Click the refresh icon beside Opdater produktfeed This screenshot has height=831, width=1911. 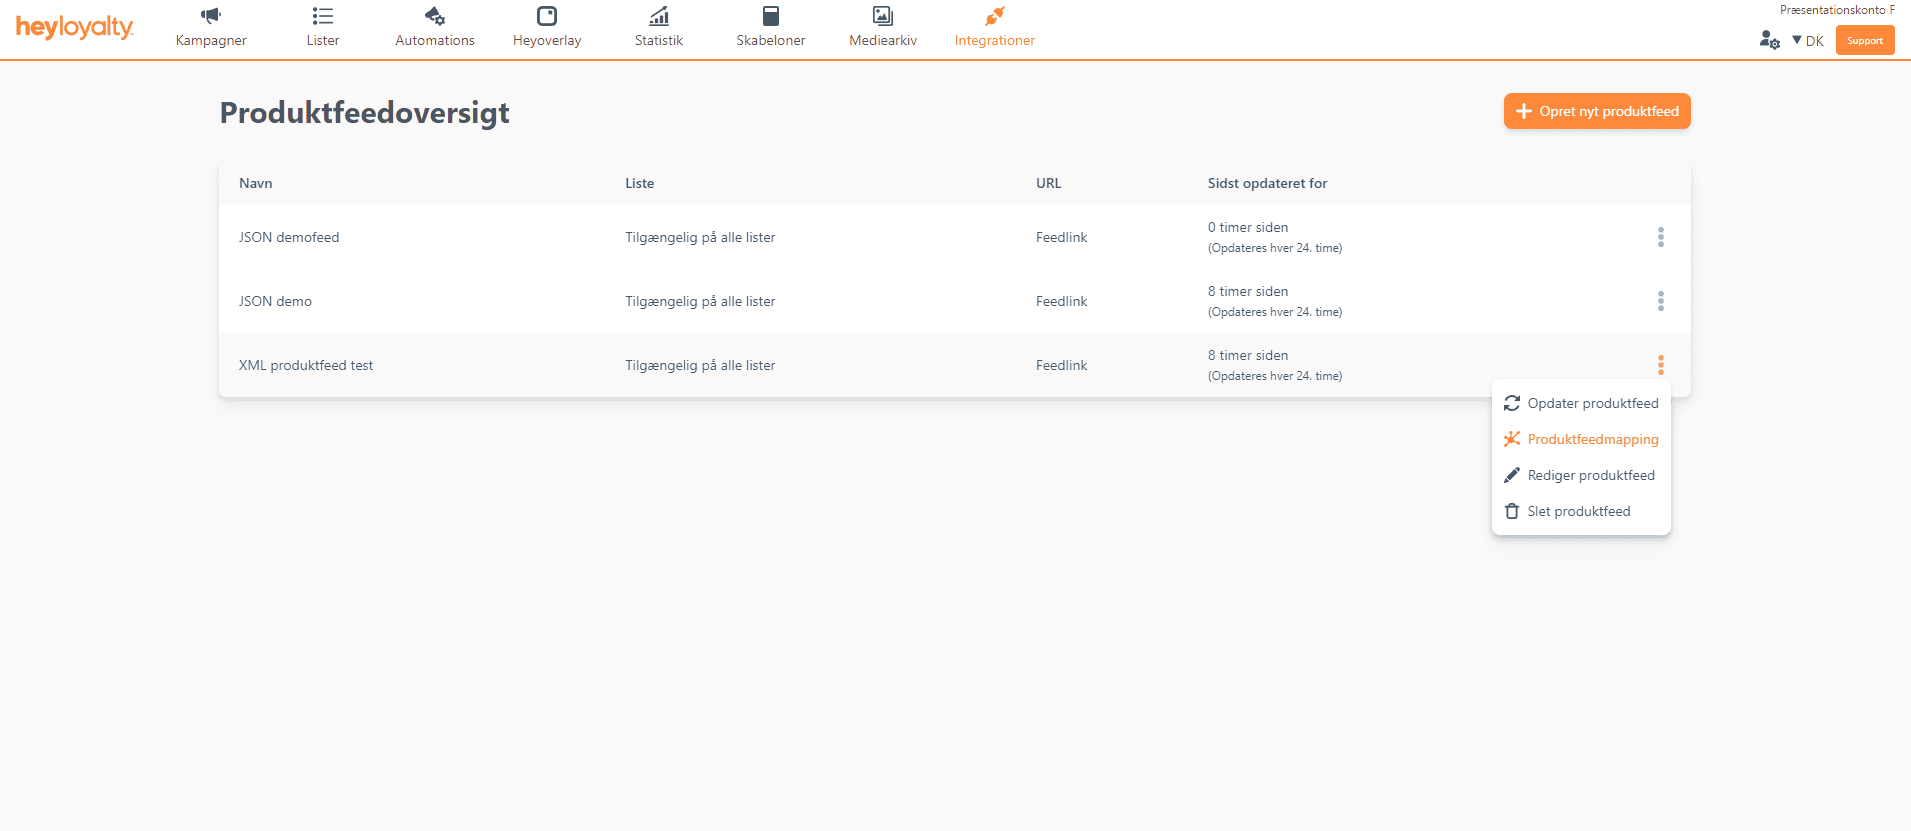(x=1512, y=403)
